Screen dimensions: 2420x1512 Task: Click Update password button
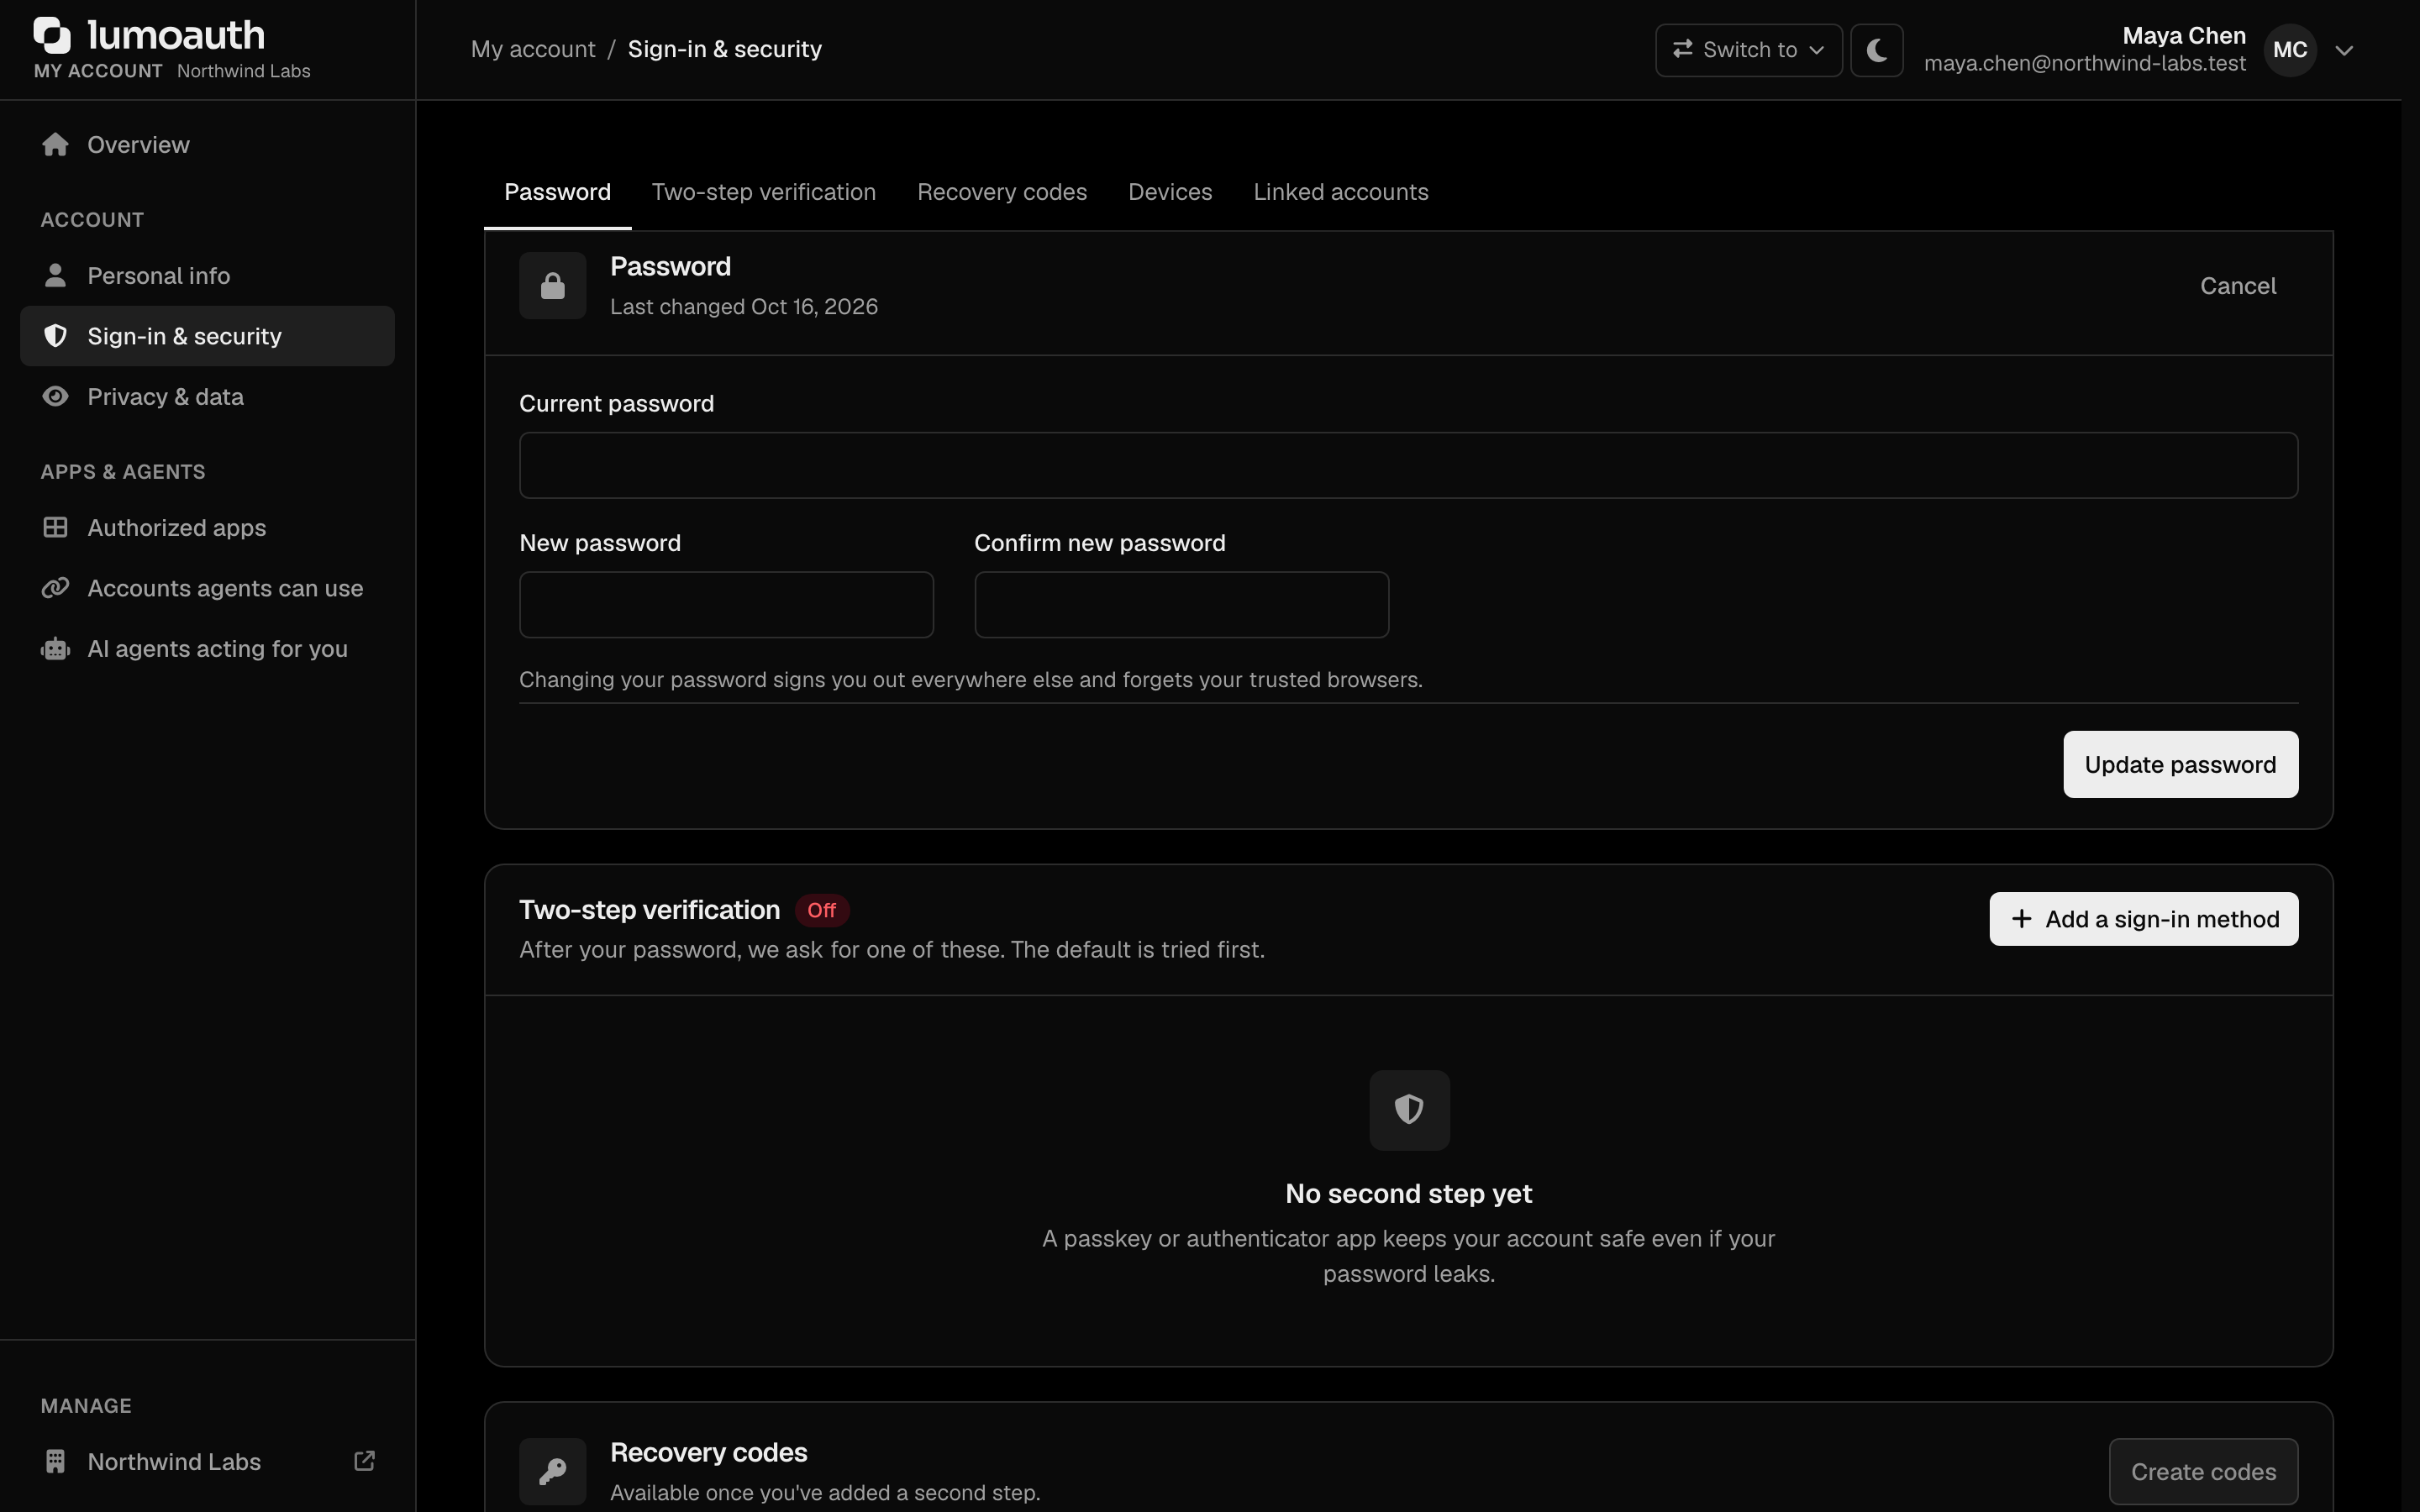2181,765
